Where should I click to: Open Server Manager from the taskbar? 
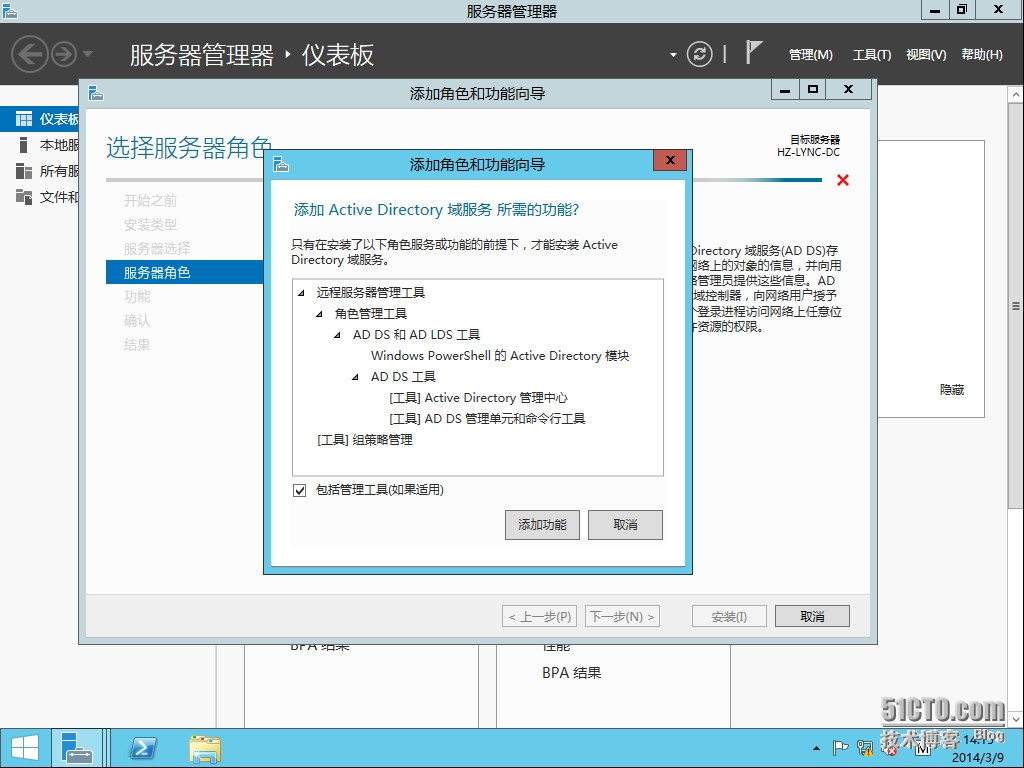[x=76, y=748]
